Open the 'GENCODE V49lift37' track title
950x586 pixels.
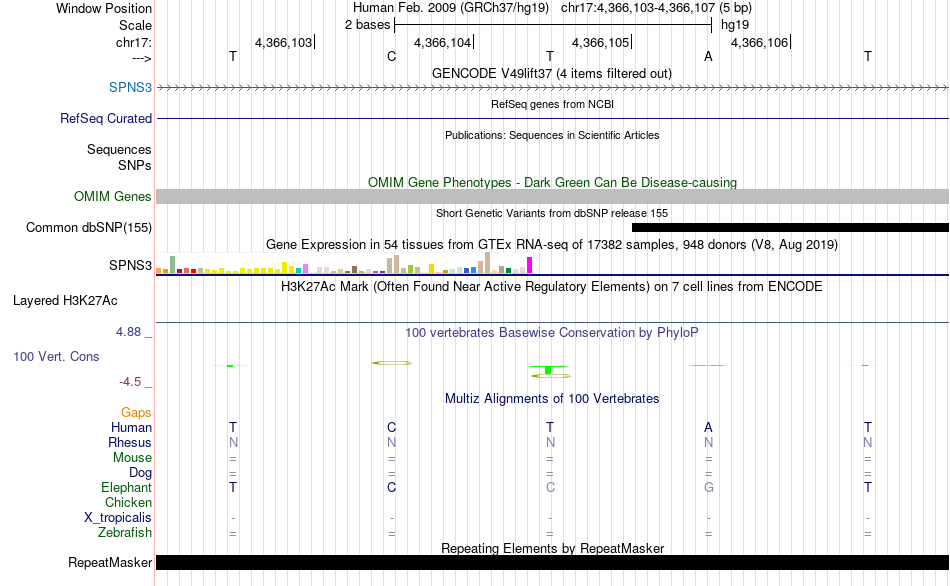[552, 73]
